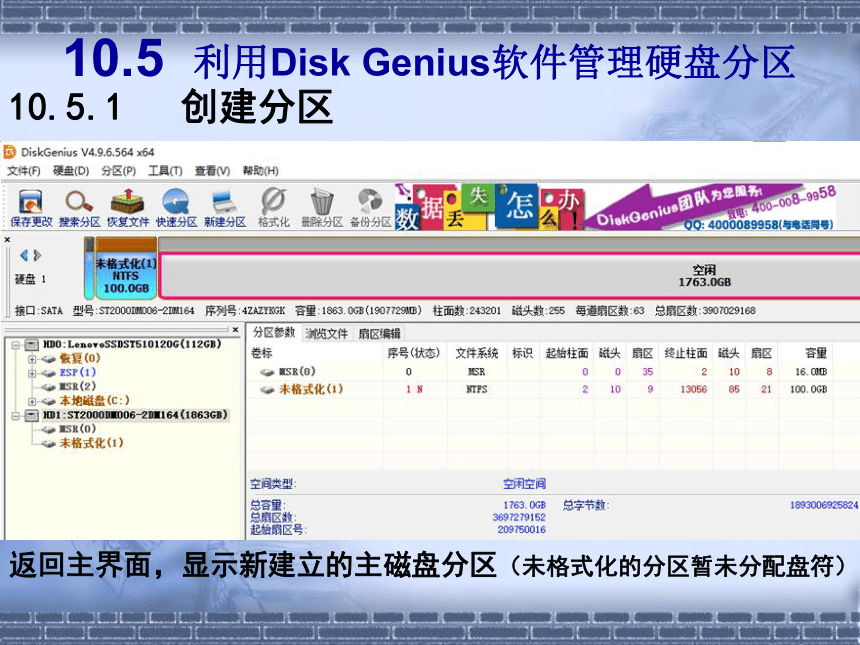Close the disk tree panel
Image resolution: width=860 pixels, height=645 pixels.
235,330
